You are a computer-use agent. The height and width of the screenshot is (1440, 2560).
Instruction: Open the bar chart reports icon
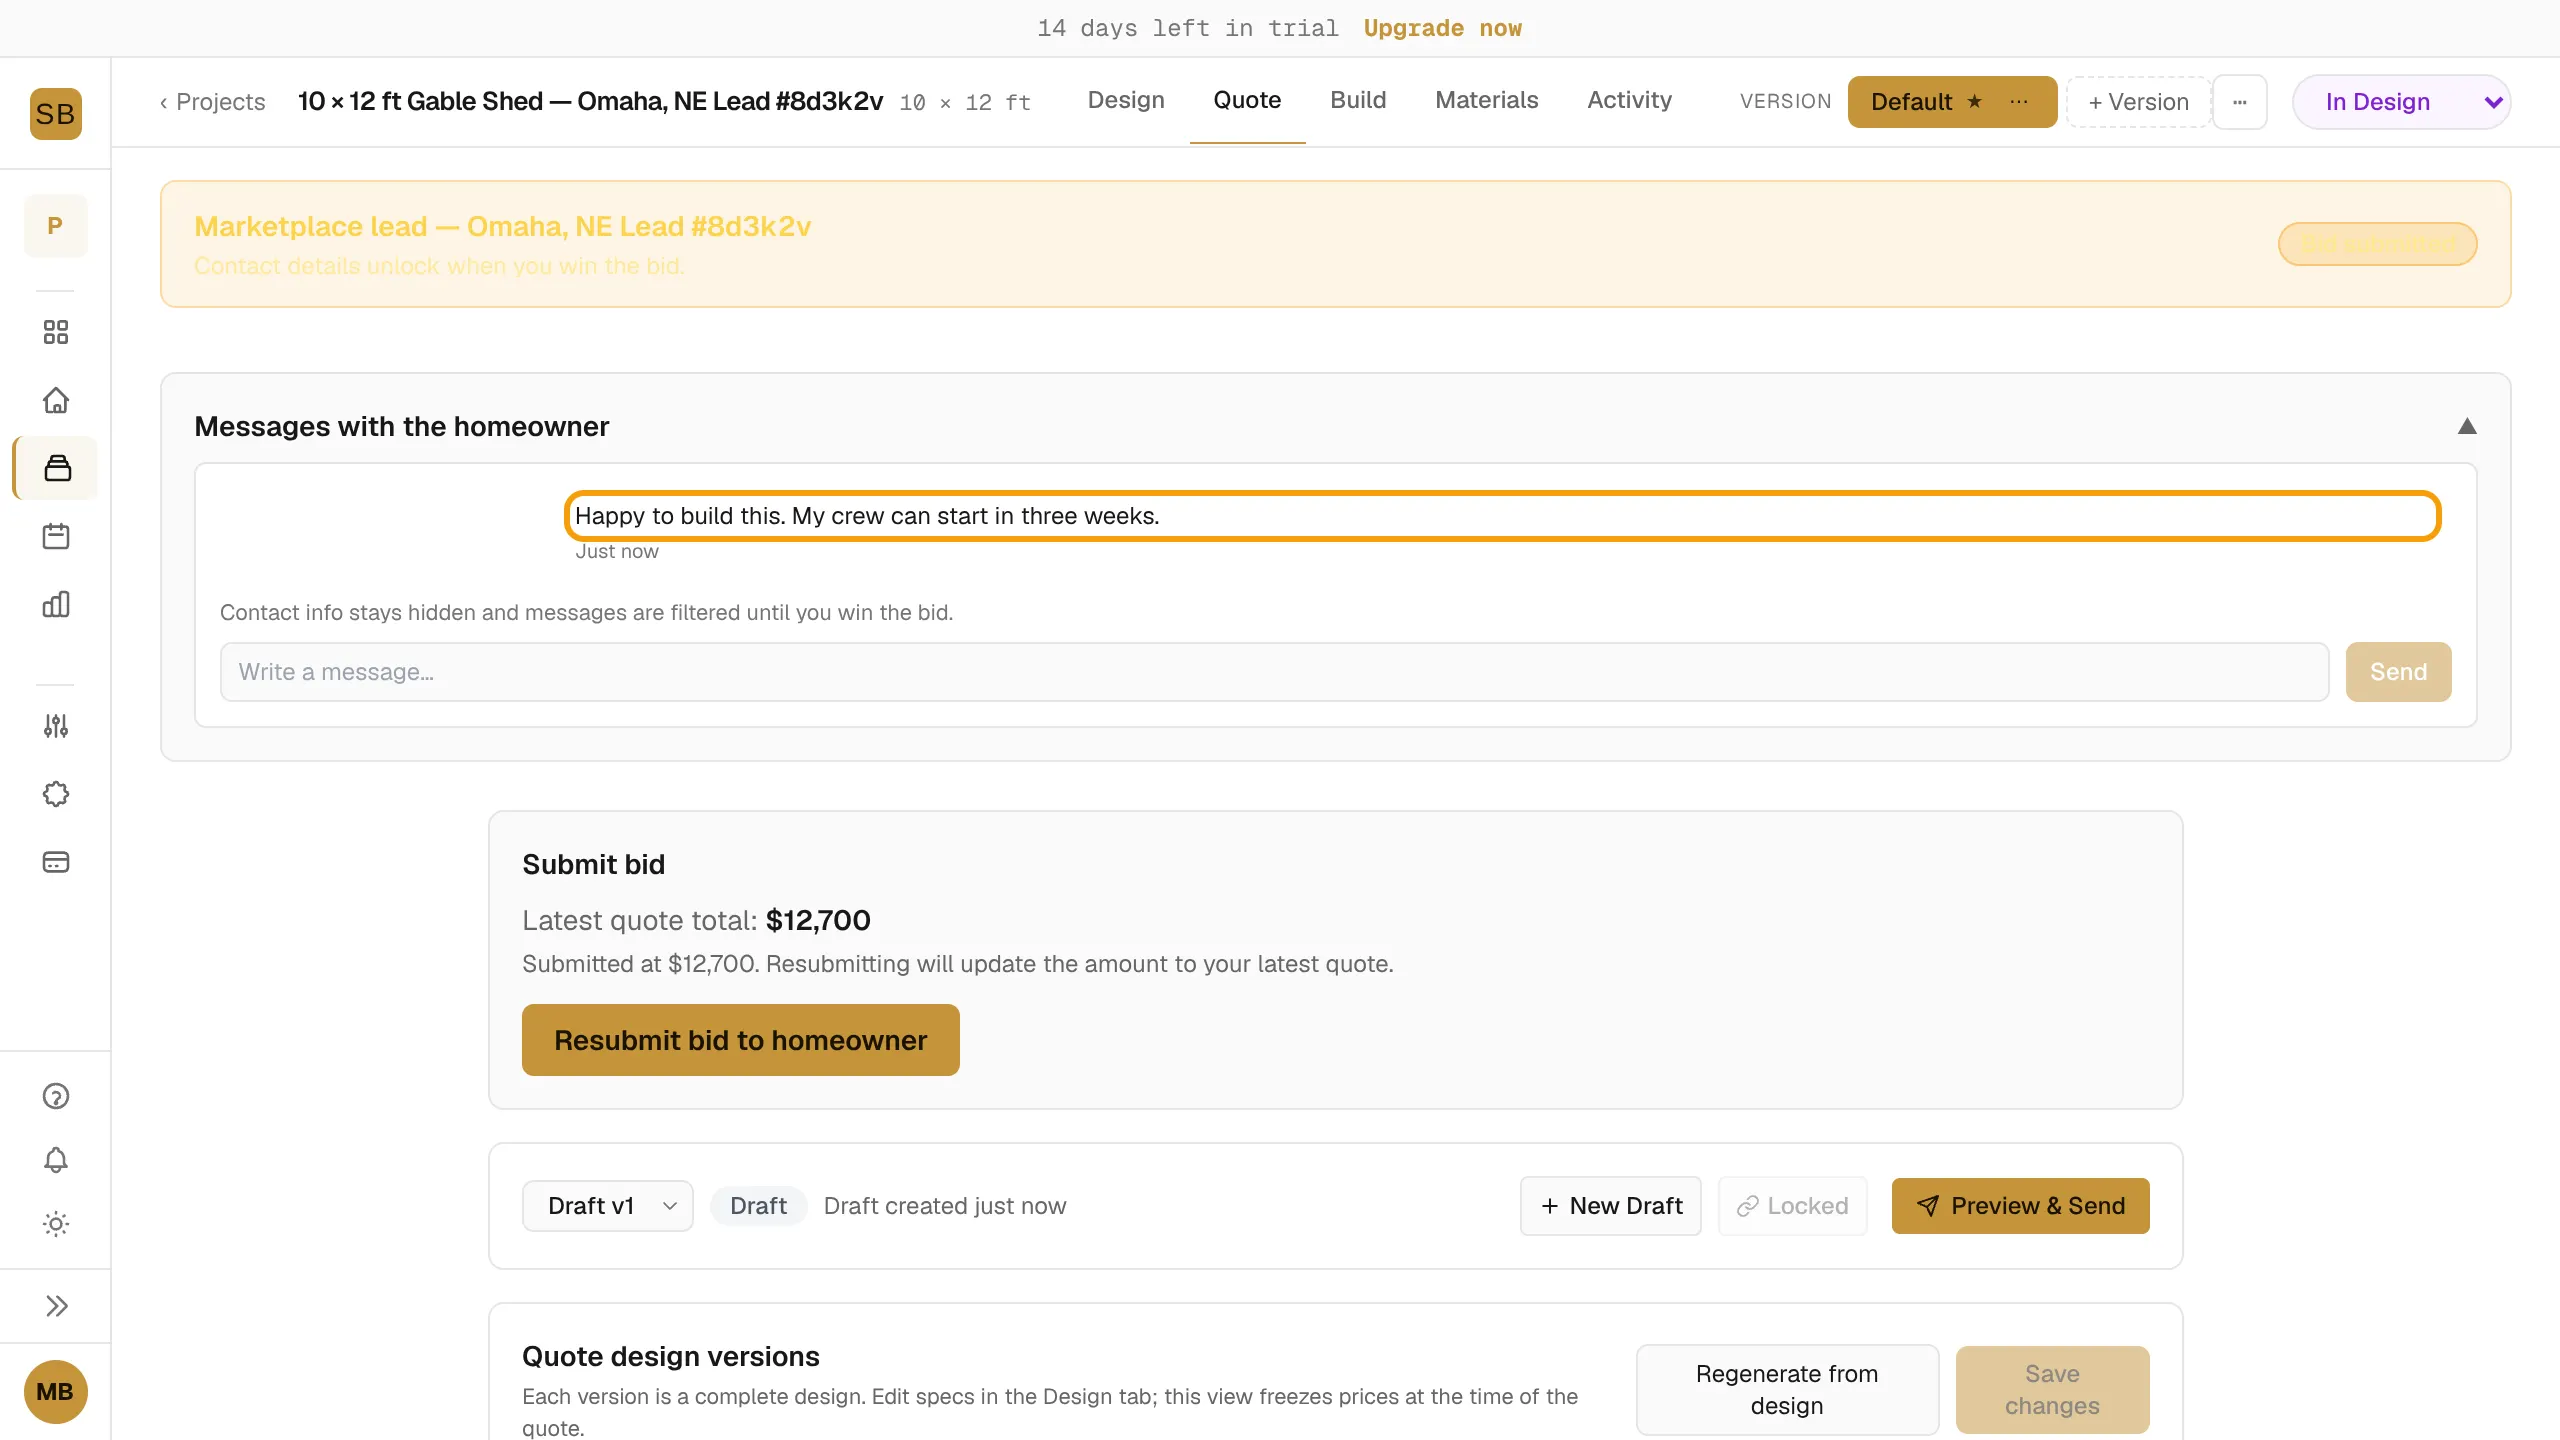pos(56,604)
